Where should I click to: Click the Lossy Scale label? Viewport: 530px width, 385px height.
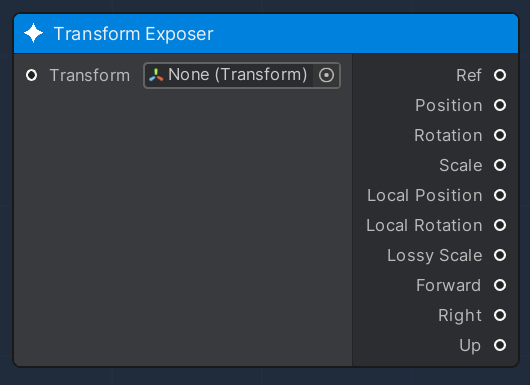click(x=434, y=256)
